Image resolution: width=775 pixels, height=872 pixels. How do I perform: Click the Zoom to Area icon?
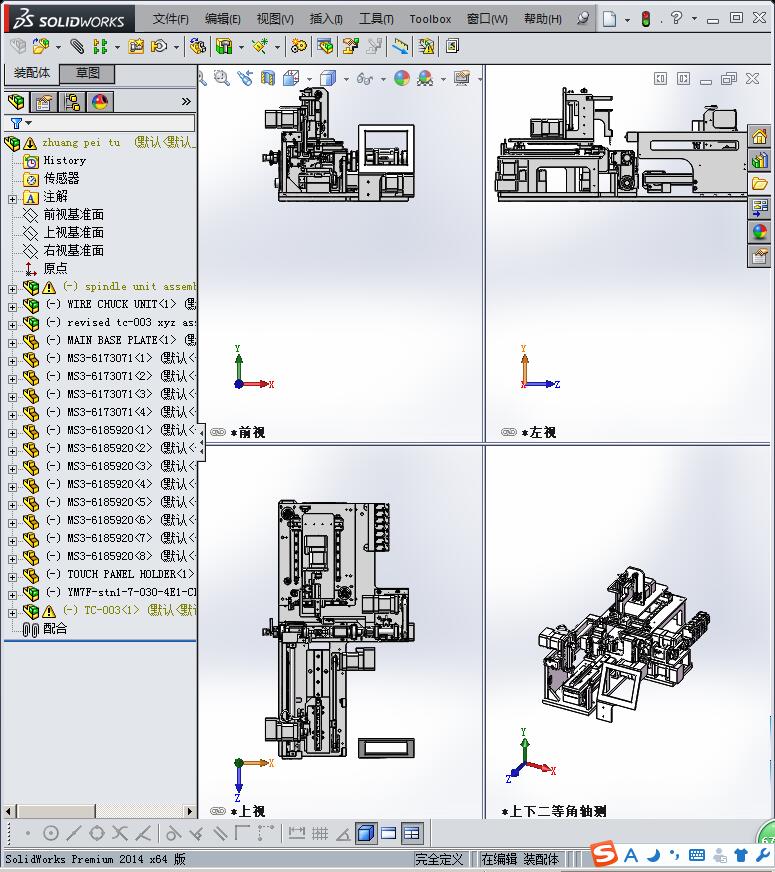click(222, 78)
